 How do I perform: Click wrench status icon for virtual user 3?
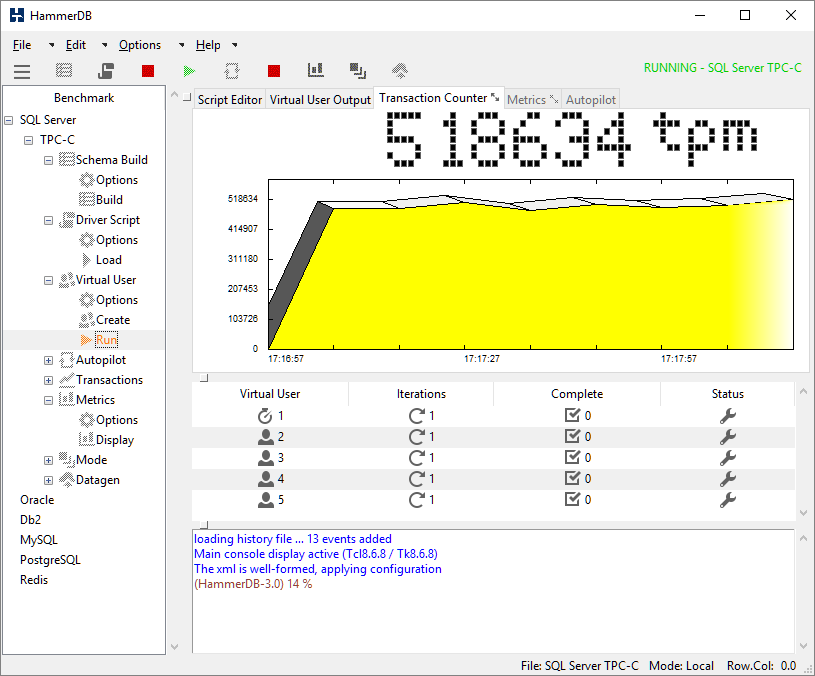click(728, 458)
